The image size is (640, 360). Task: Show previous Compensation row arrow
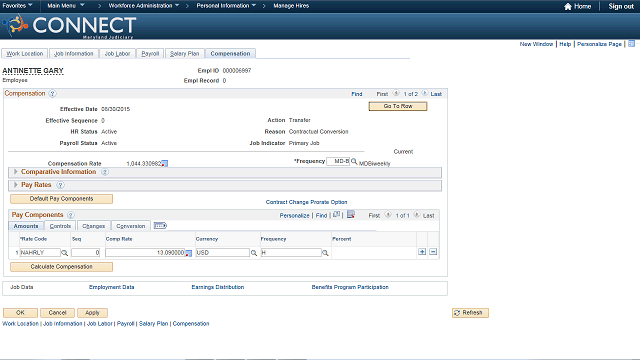point(396,93)
